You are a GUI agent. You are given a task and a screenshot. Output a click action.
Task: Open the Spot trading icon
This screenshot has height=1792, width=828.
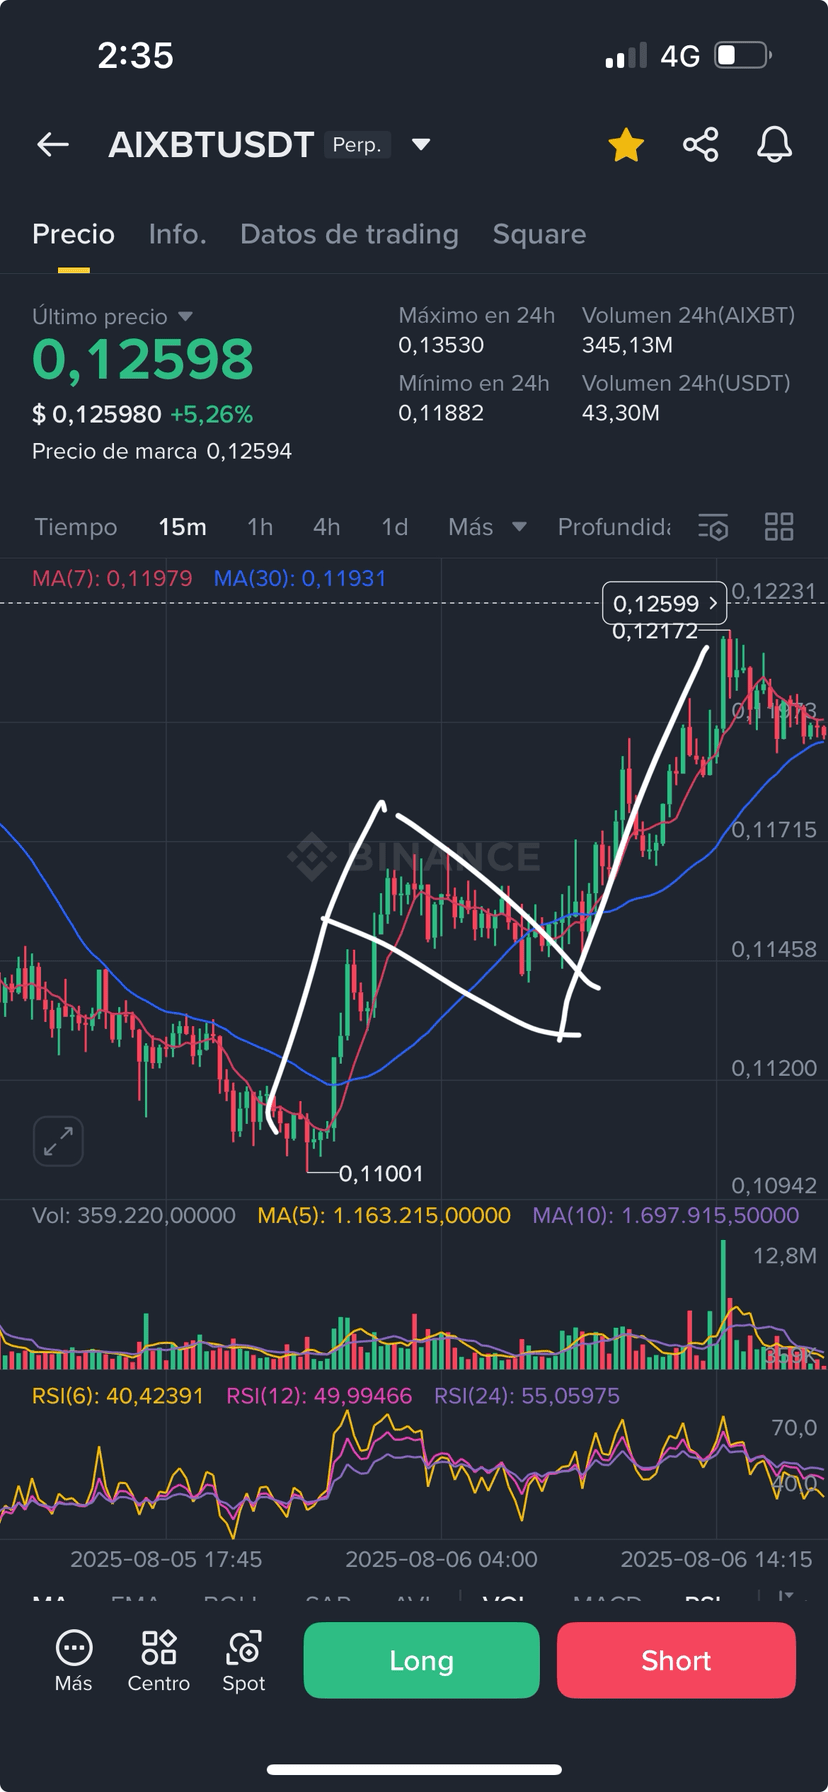243,1660
